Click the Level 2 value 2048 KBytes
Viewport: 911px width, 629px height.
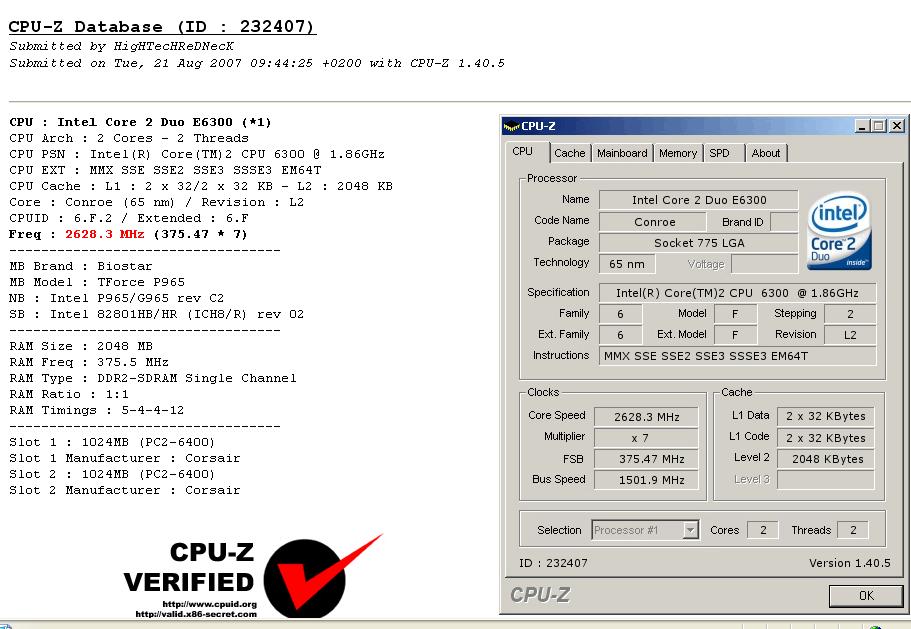[x=826, y=459]
